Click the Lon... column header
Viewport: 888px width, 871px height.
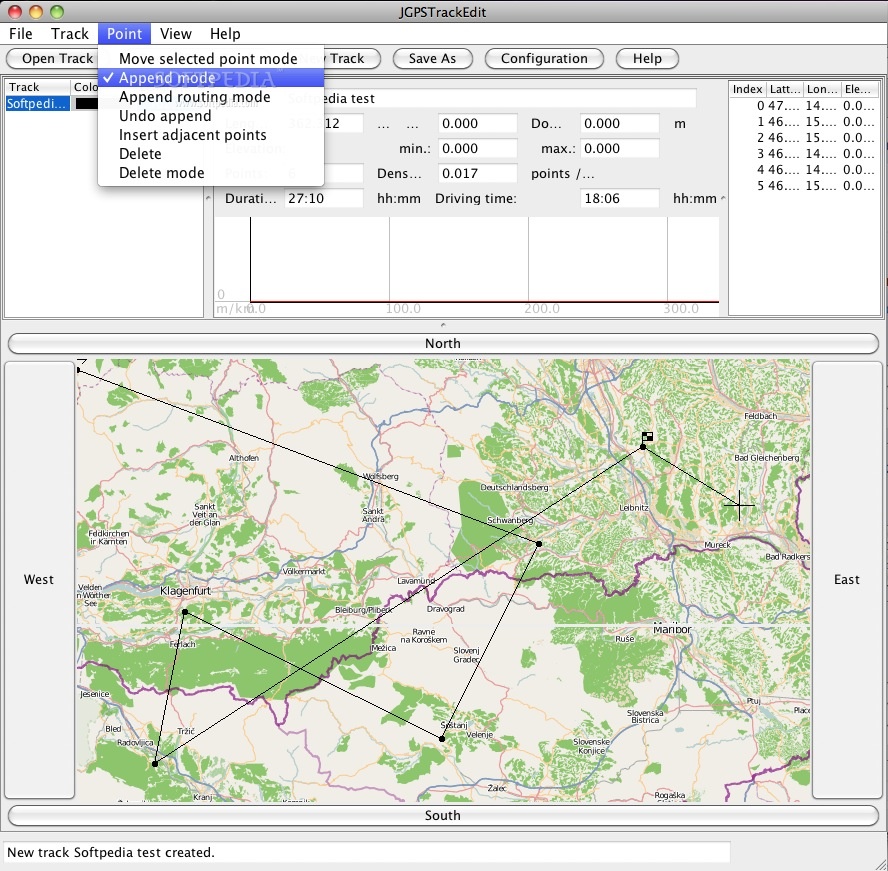pyautogui.click(x=822, y=89)
